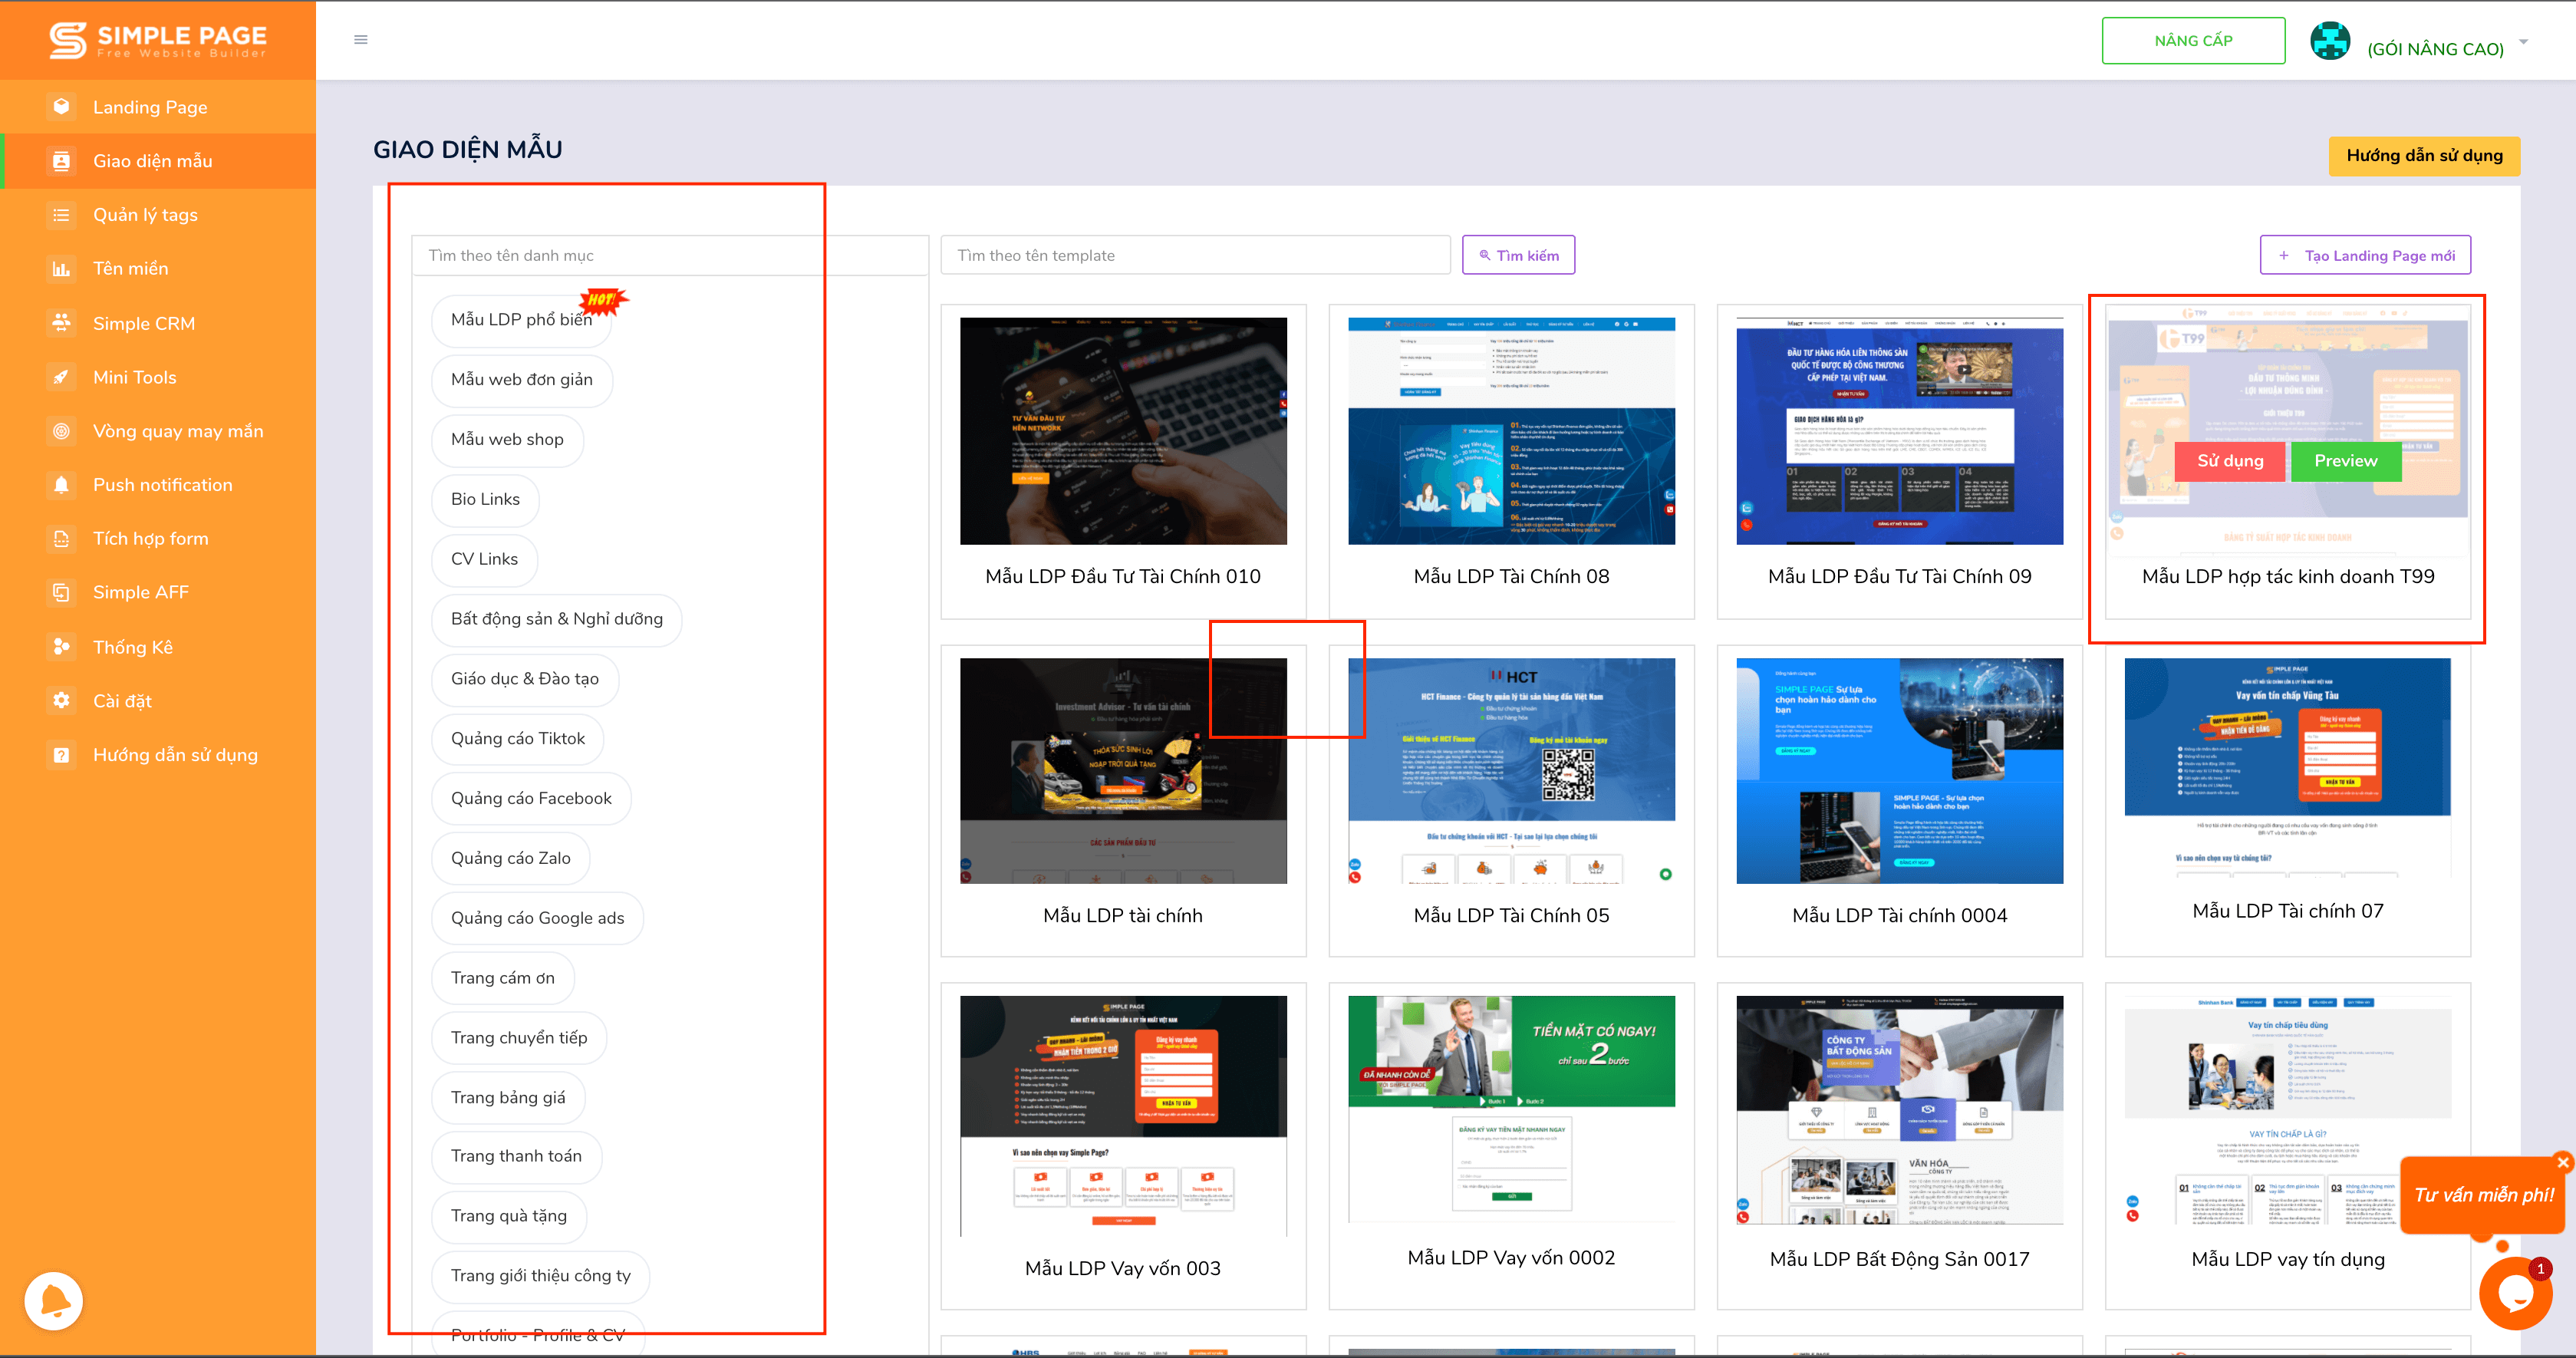Click the Simple AFF sidebar icon
2576x1358 pixels.
(x=60, y=593)
